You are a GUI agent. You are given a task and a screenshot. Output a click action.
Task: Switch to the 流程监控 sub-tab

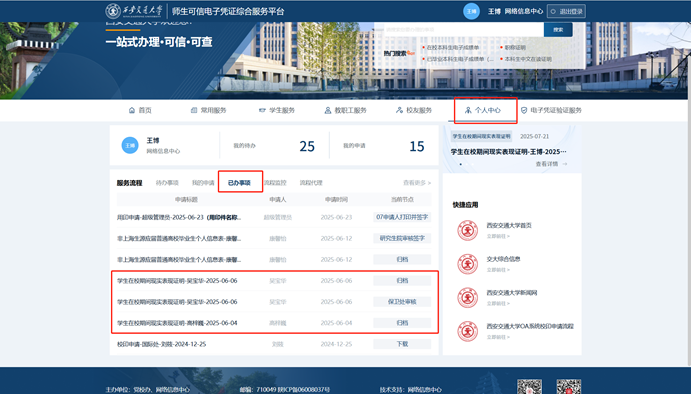(275, 182)
